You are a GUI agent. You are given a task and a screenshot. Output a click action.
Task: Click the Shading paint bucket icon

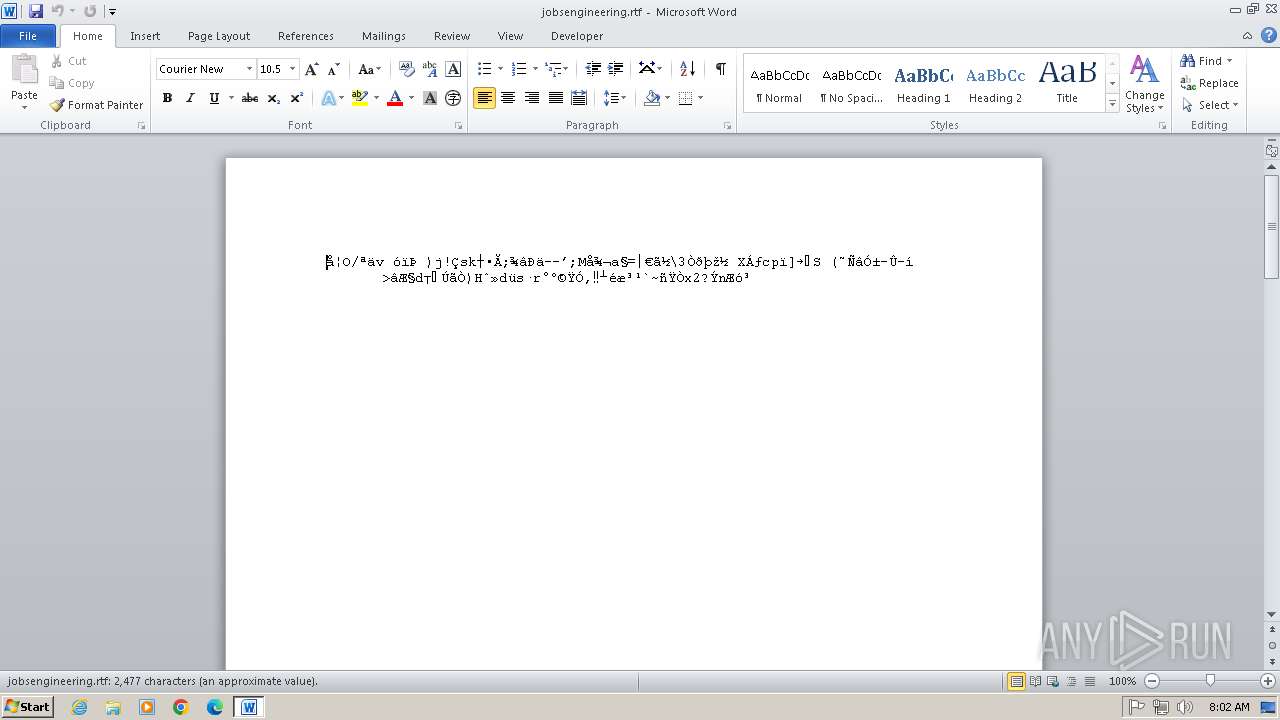coord(652,98)
